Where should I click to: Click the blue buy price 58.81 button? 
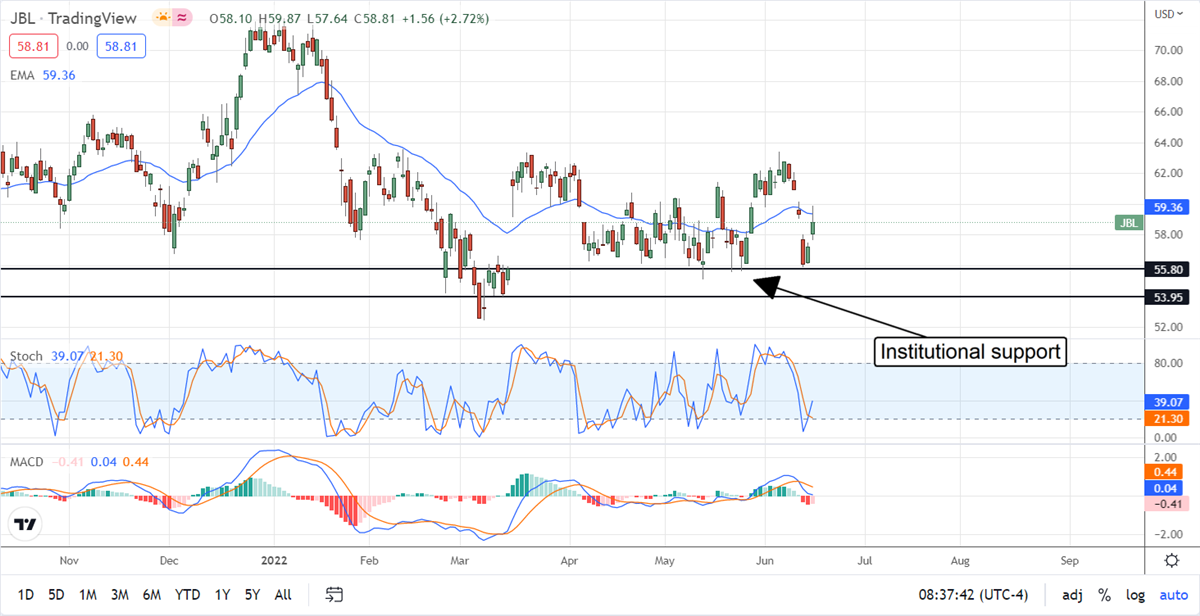[x=122, y=46]
